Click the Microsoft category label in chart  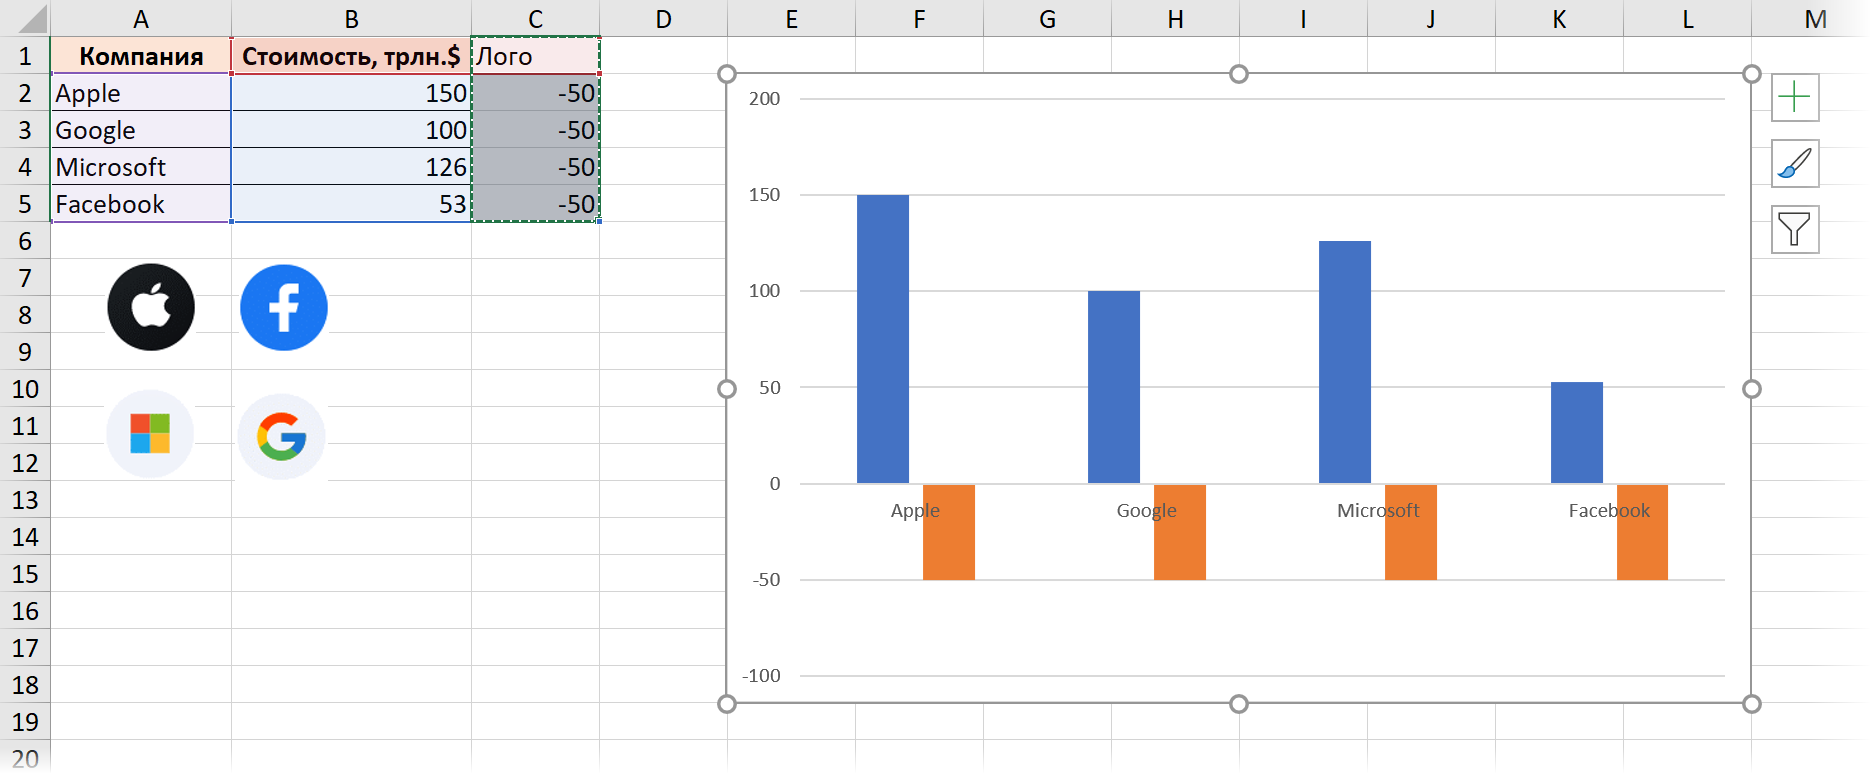coord(1378,510)
